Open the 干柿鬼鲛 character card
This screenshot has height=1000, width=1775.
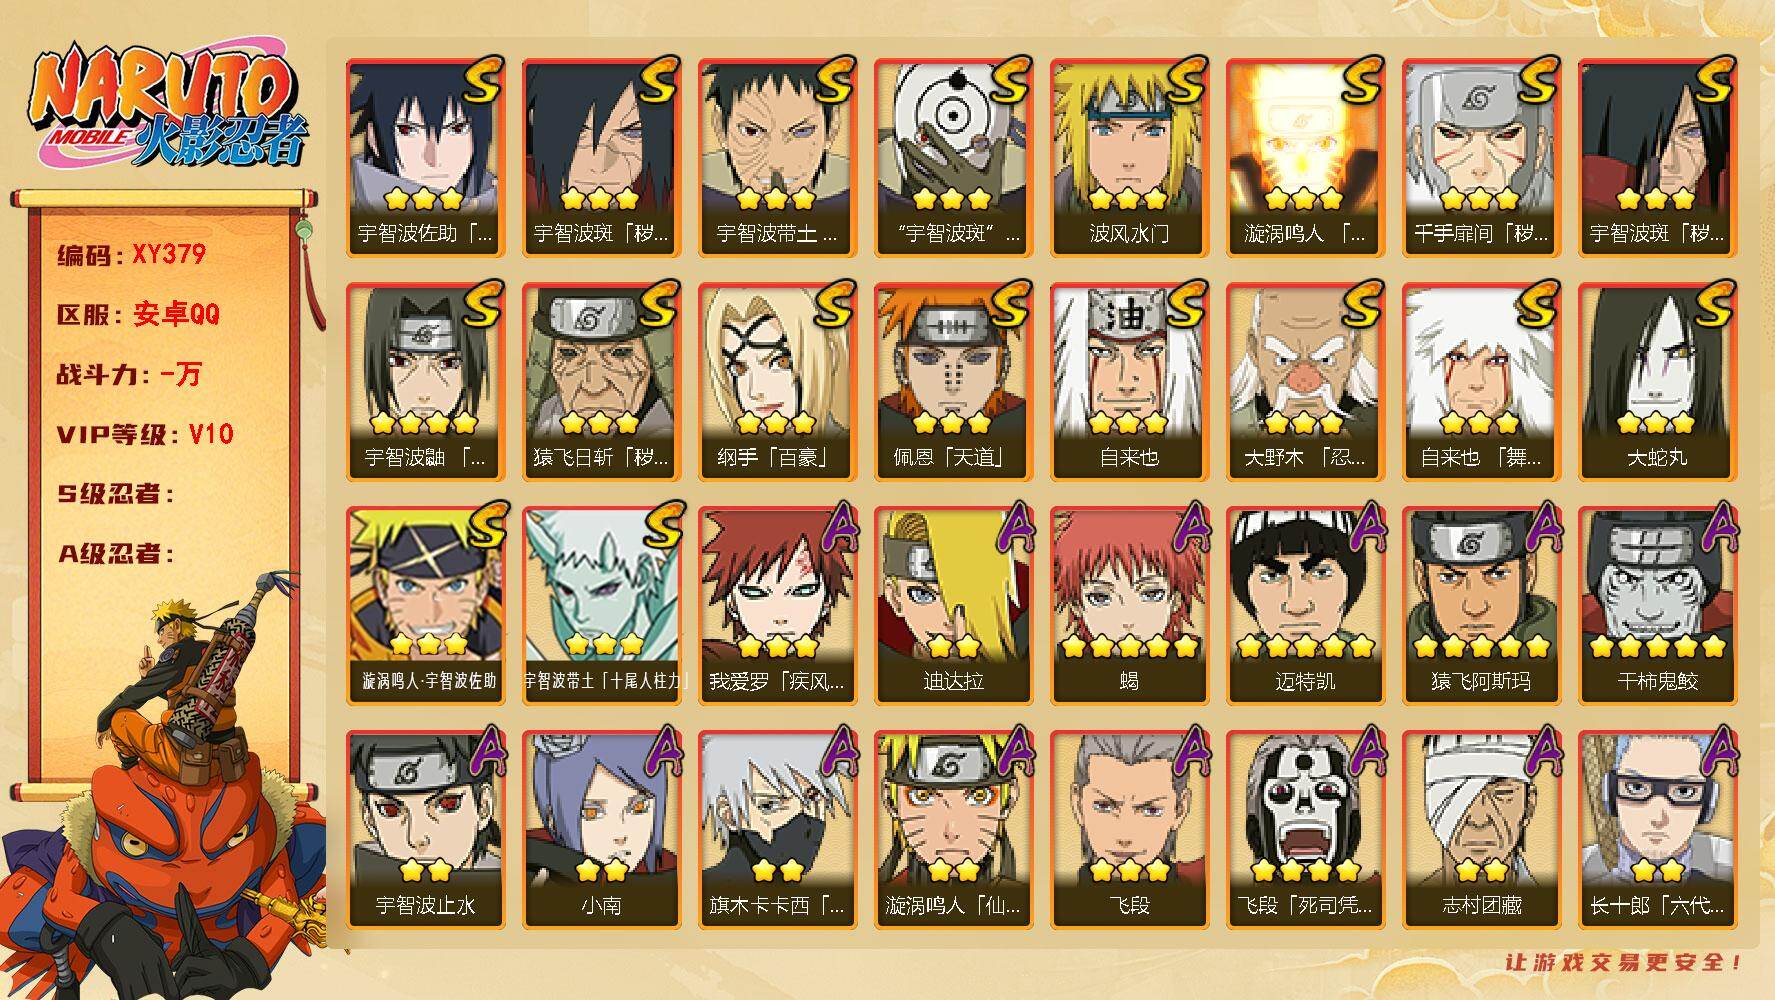click(x=1657, y=606)
